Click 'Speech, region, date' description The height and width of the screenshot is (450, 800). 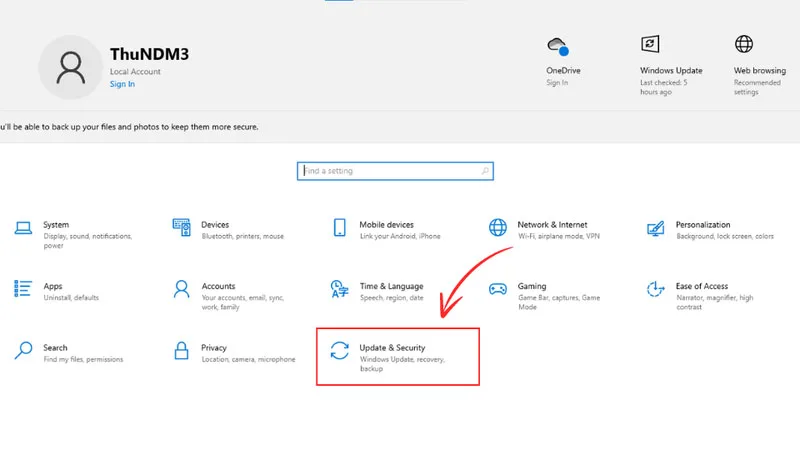pyautogui.click(x=391, y=297)
